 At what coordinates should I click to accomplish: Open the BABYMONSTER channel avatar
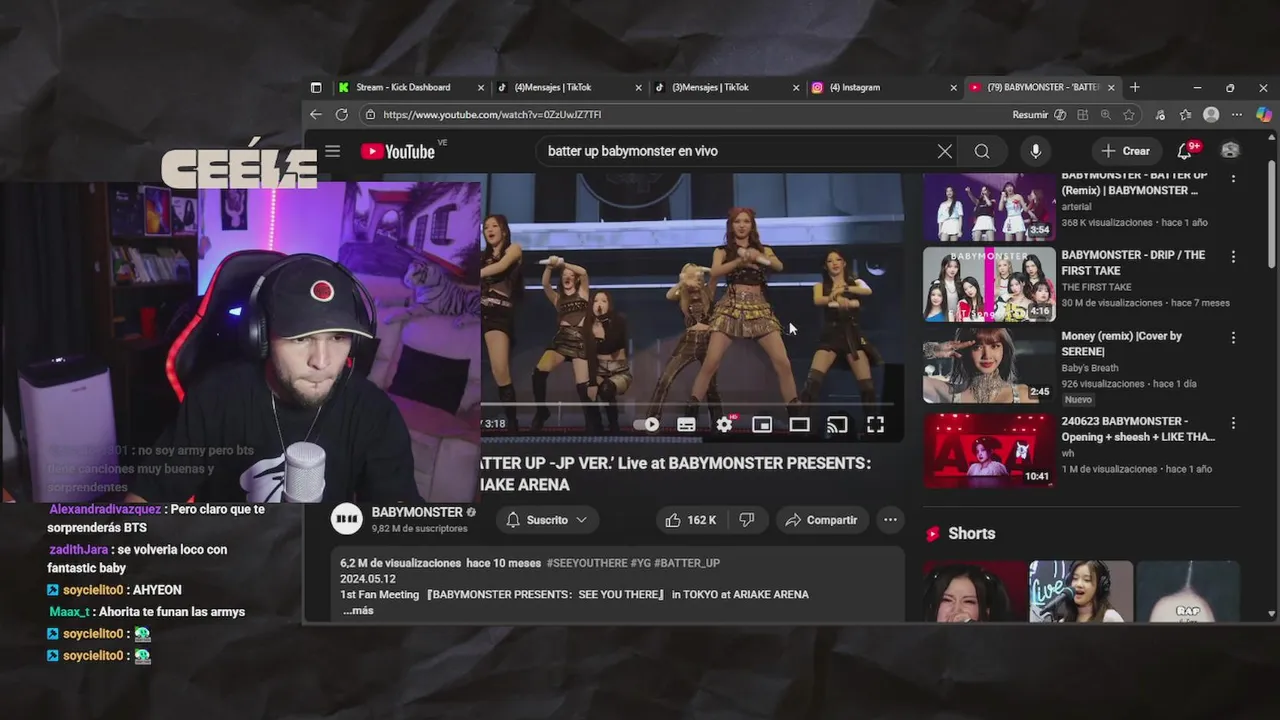347,519
